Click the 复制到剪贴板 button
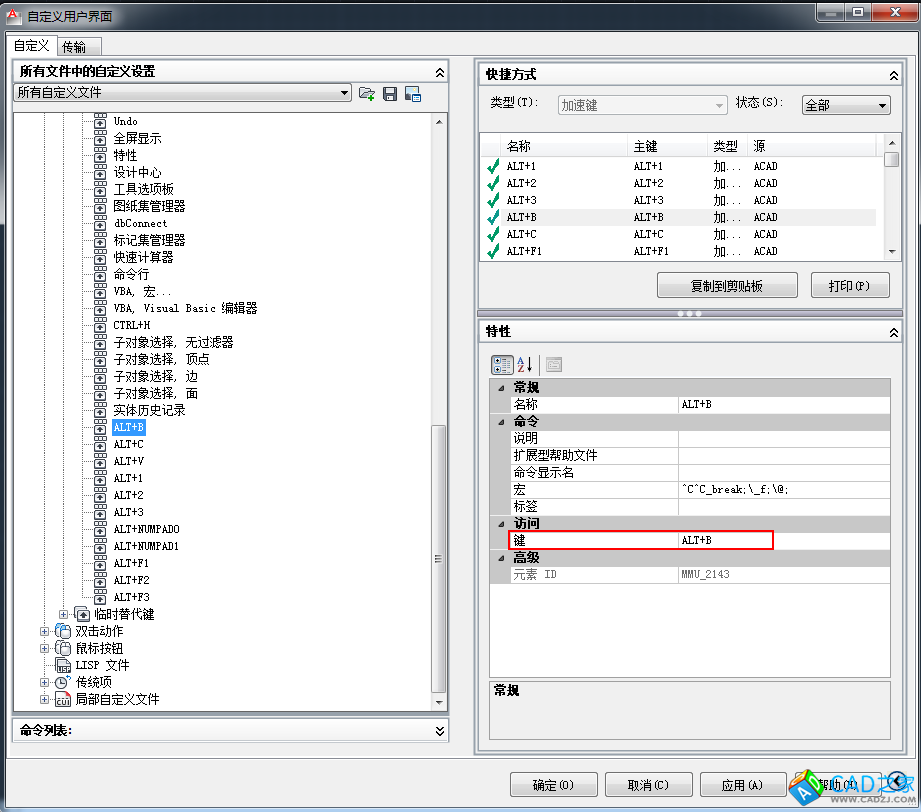The image size is (921, 812). tap(727, 286)
